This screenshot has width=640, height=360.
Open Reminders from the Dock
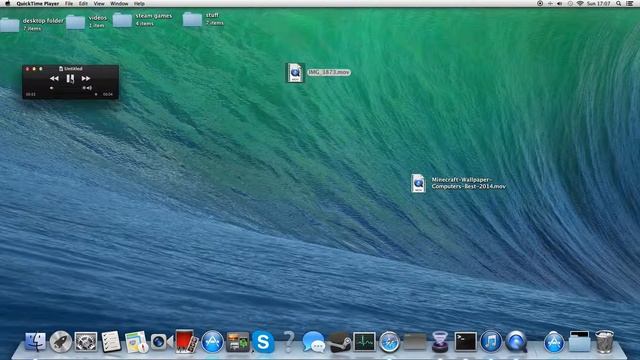[x=111, y=342]
